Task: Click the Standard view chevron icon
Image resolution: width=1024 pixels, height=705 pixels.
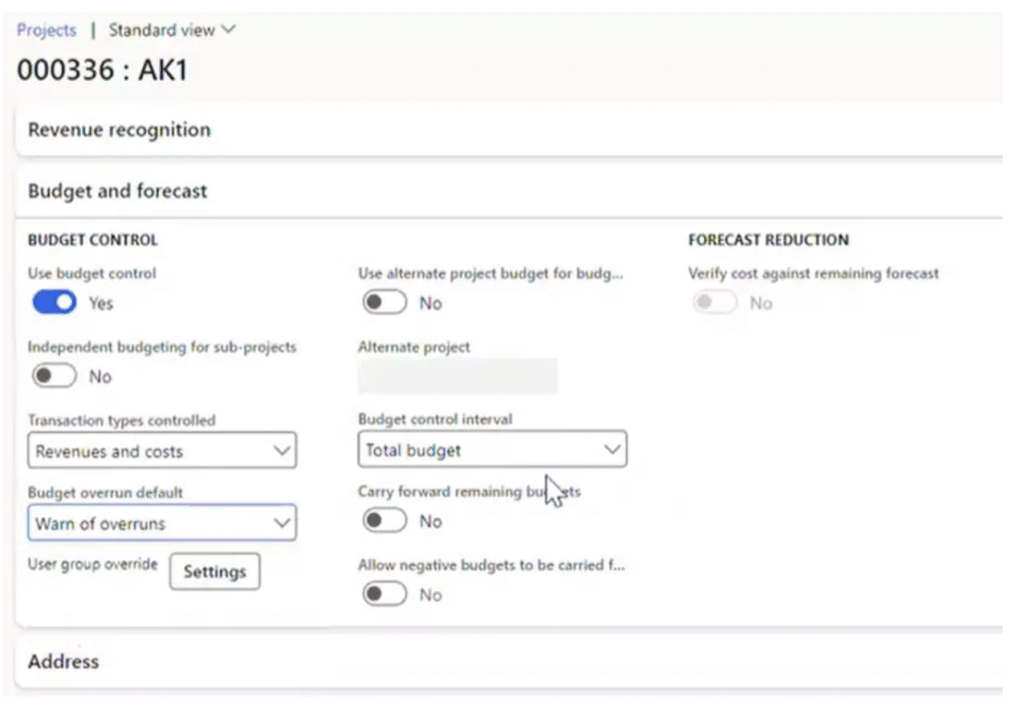Action: pos(228,29)
